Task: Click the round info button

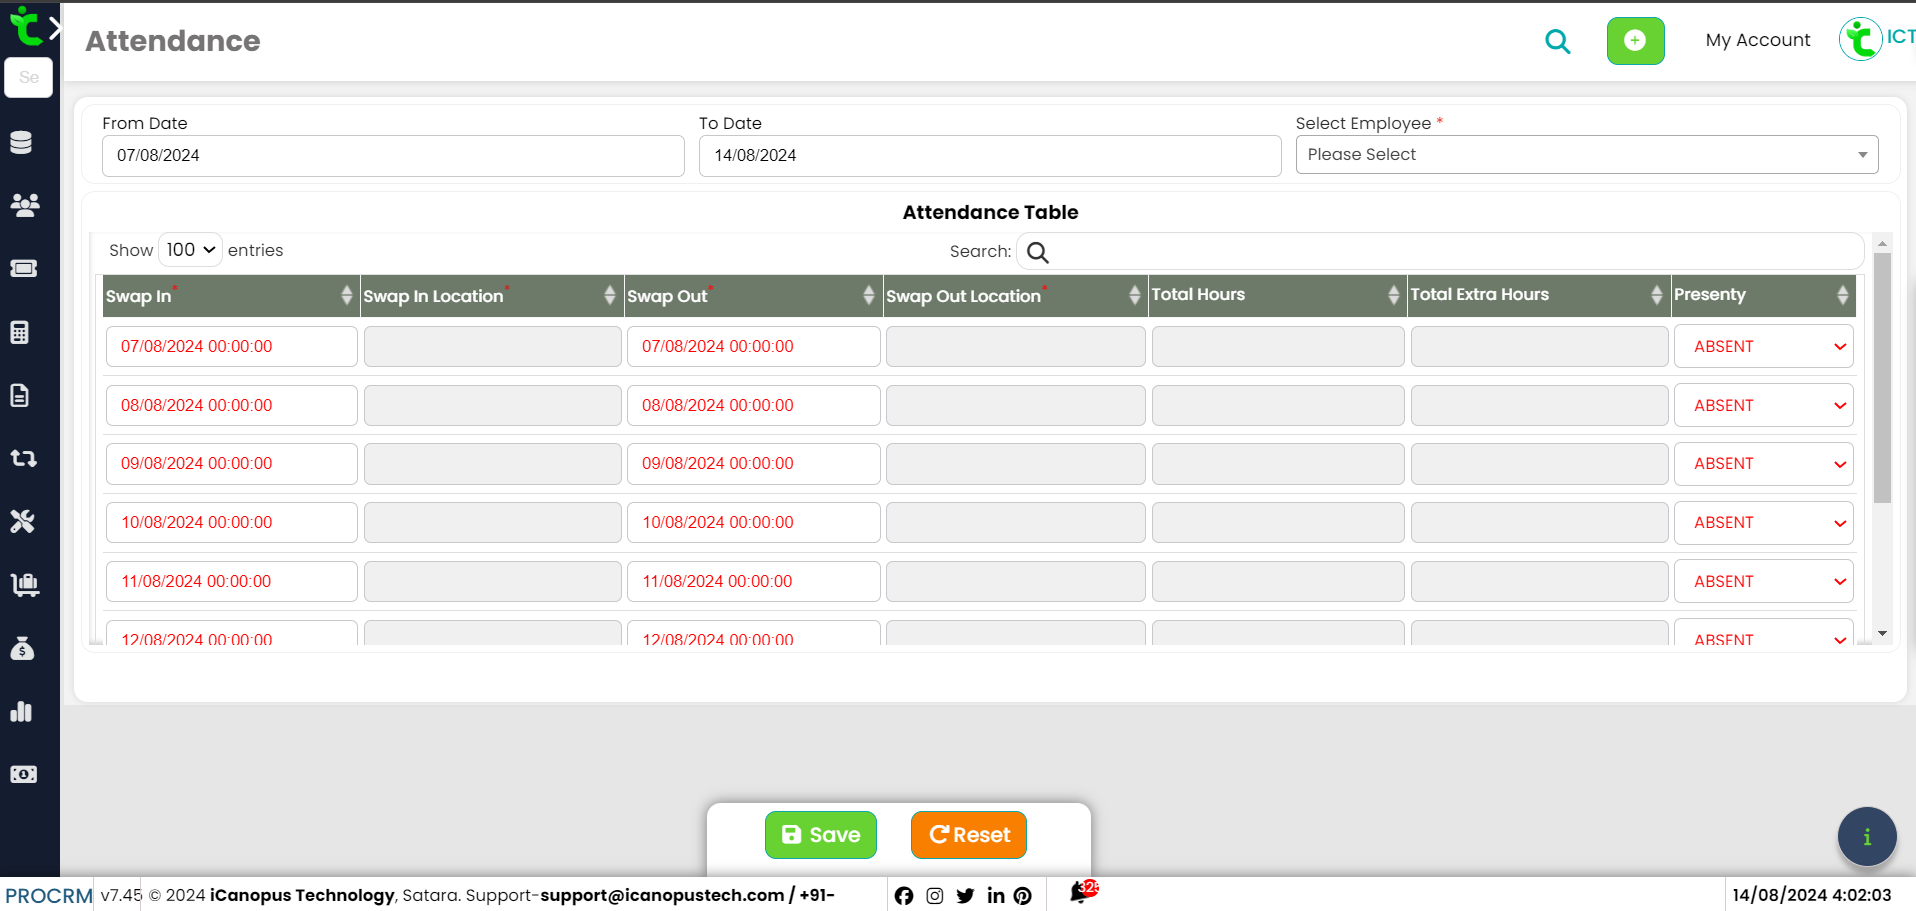Action: [x=1866, y=836]
